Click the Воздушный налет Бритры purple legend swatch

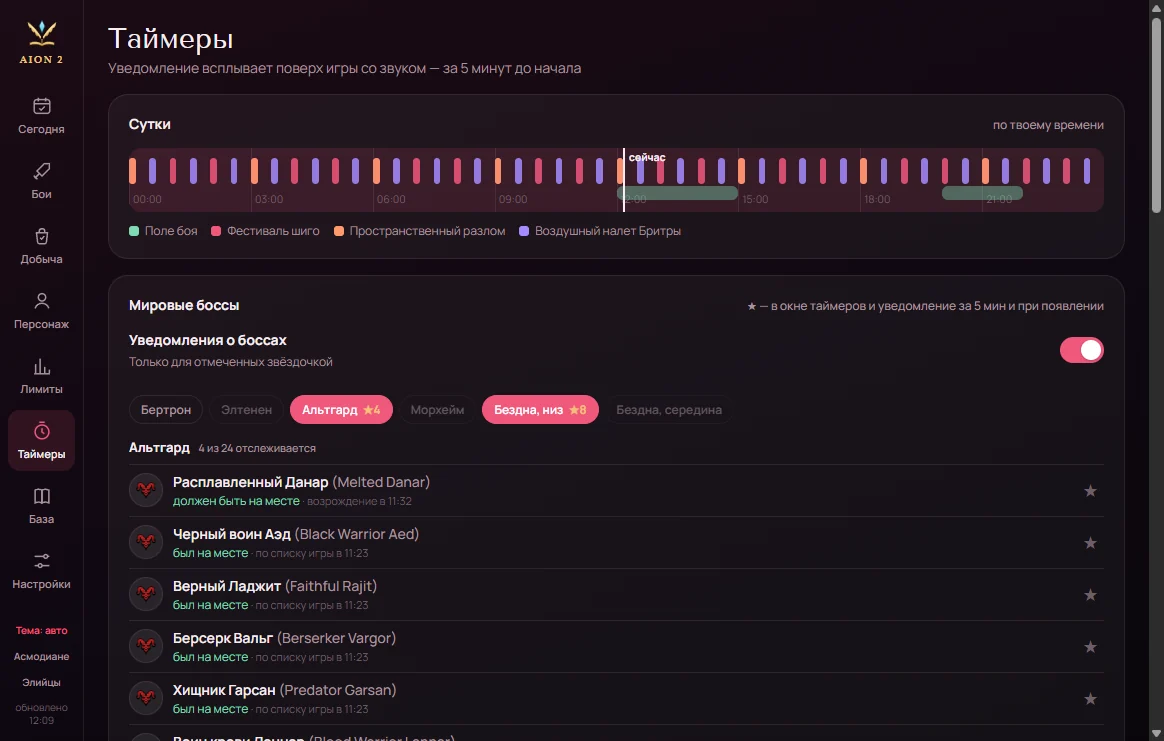click(x=524, y=231)
